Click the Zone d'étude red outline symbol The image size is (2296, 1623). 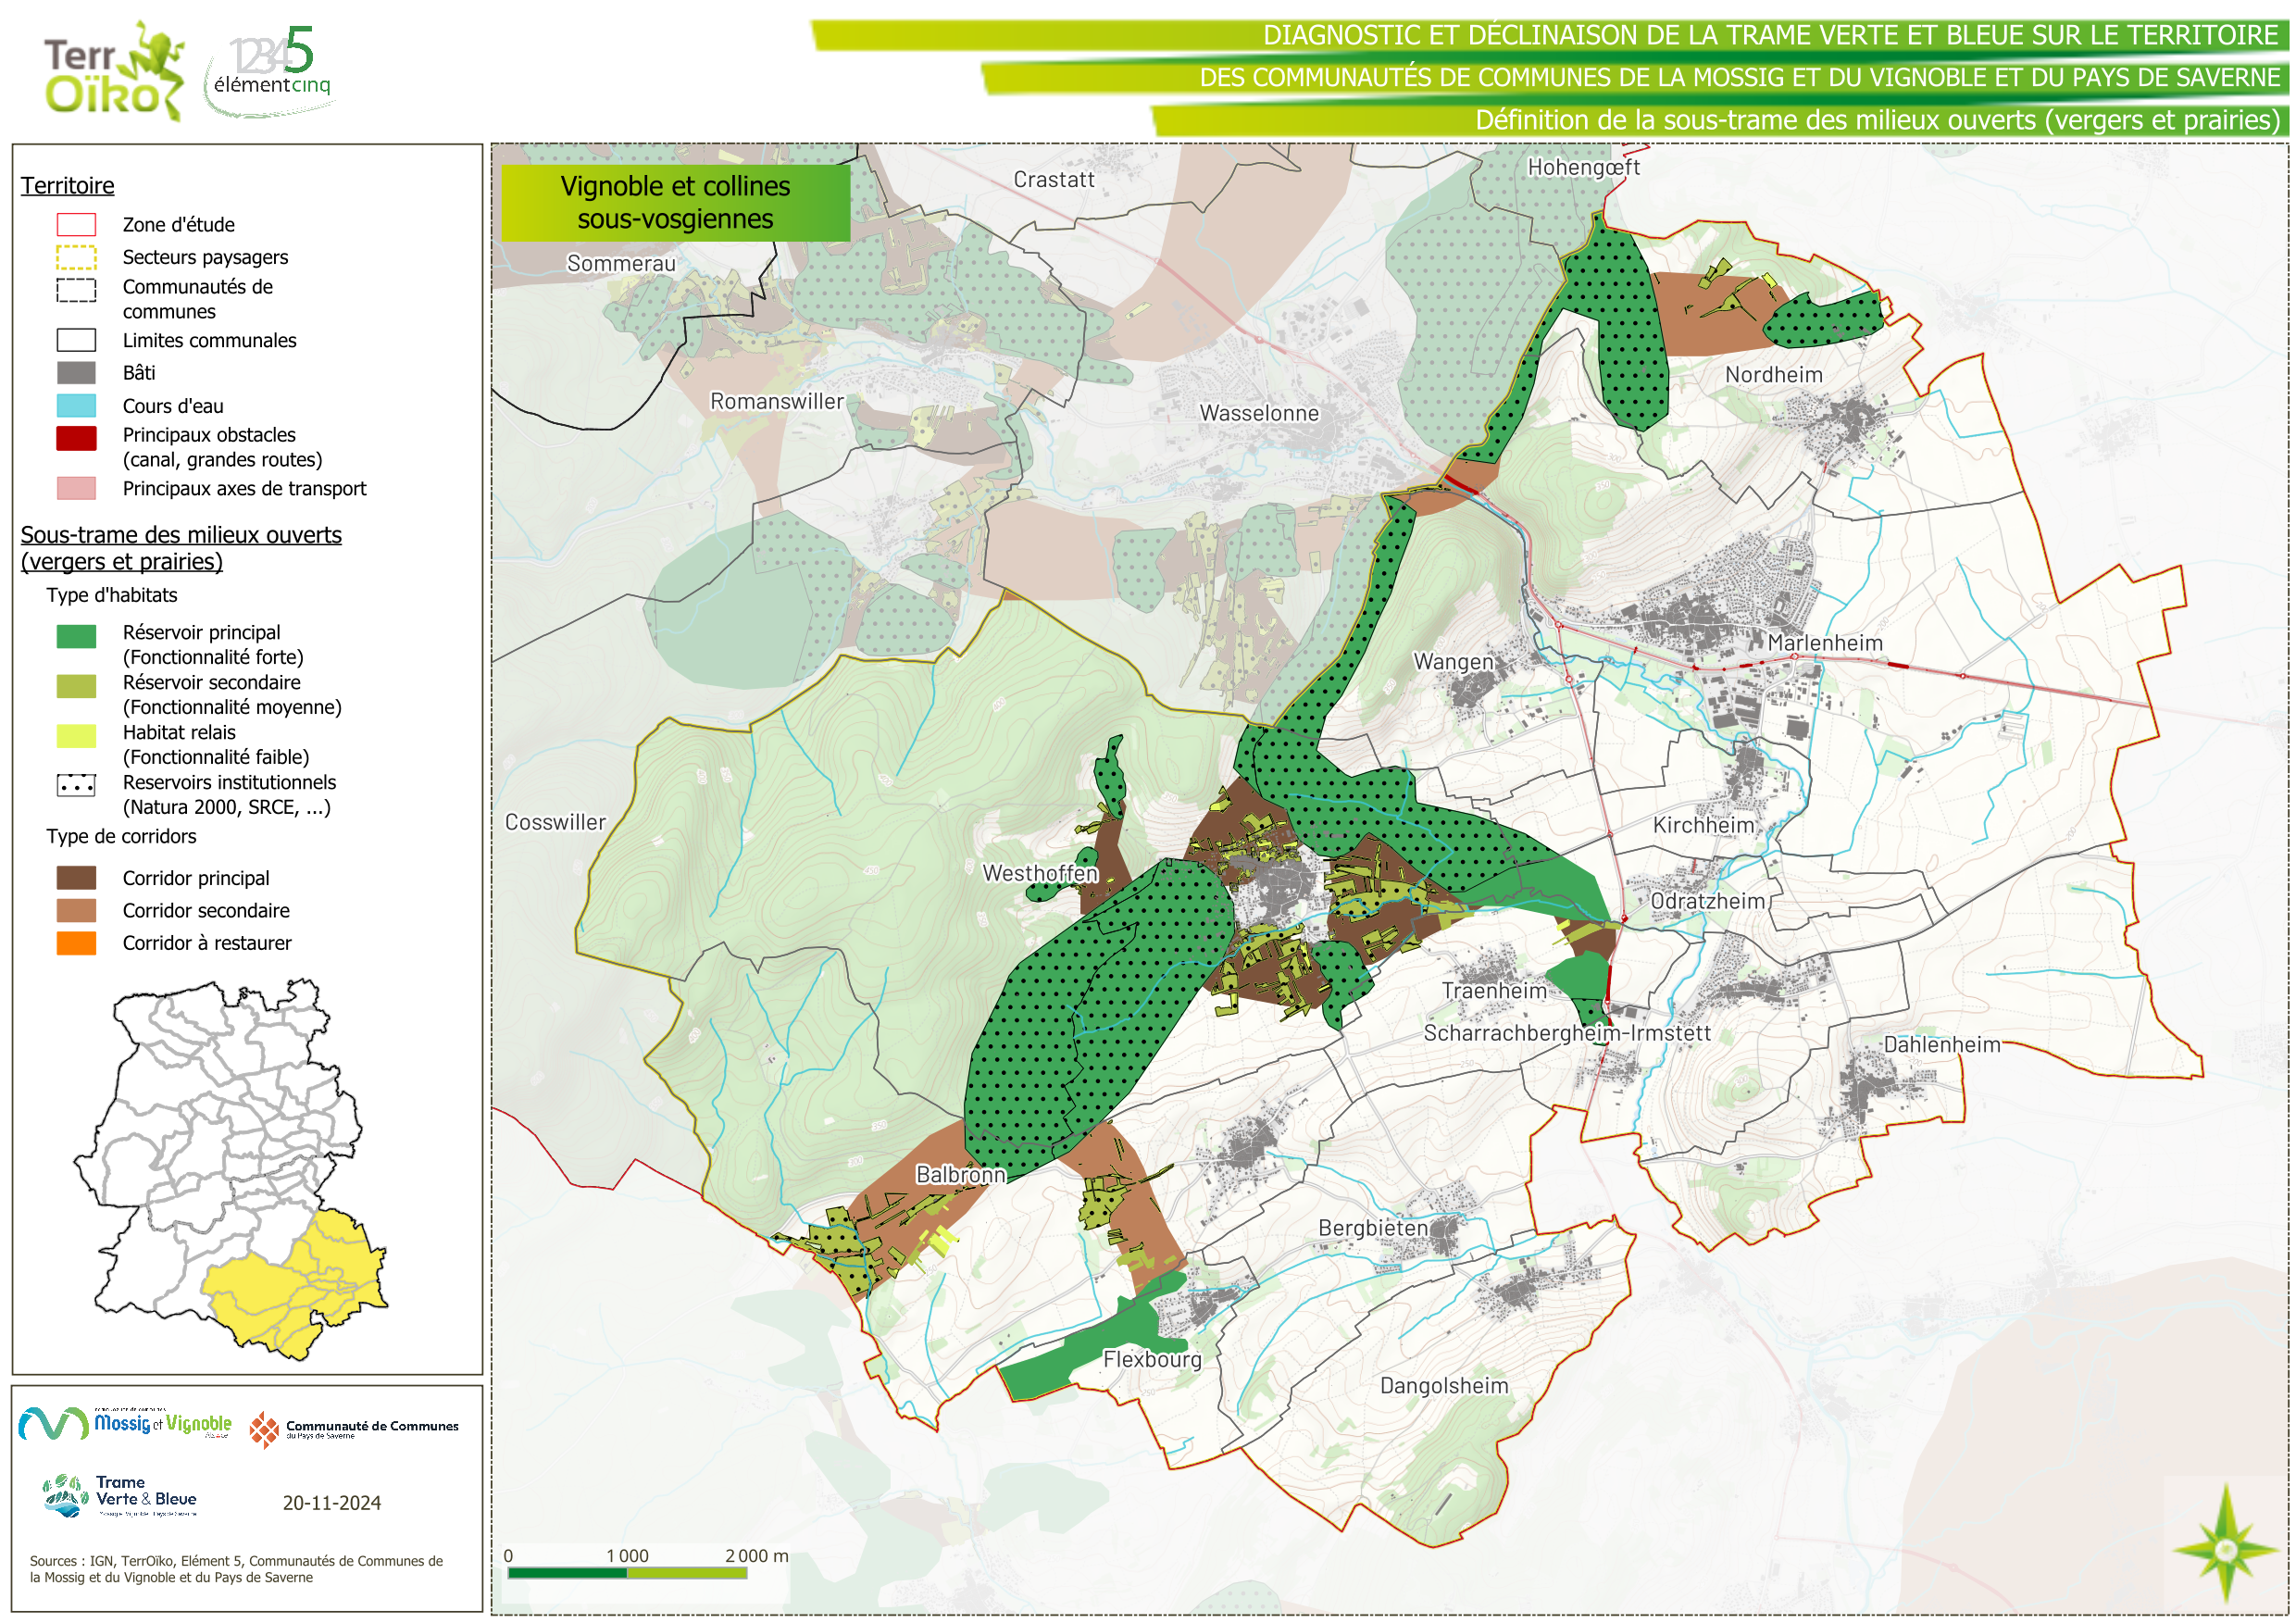[76, 224]
